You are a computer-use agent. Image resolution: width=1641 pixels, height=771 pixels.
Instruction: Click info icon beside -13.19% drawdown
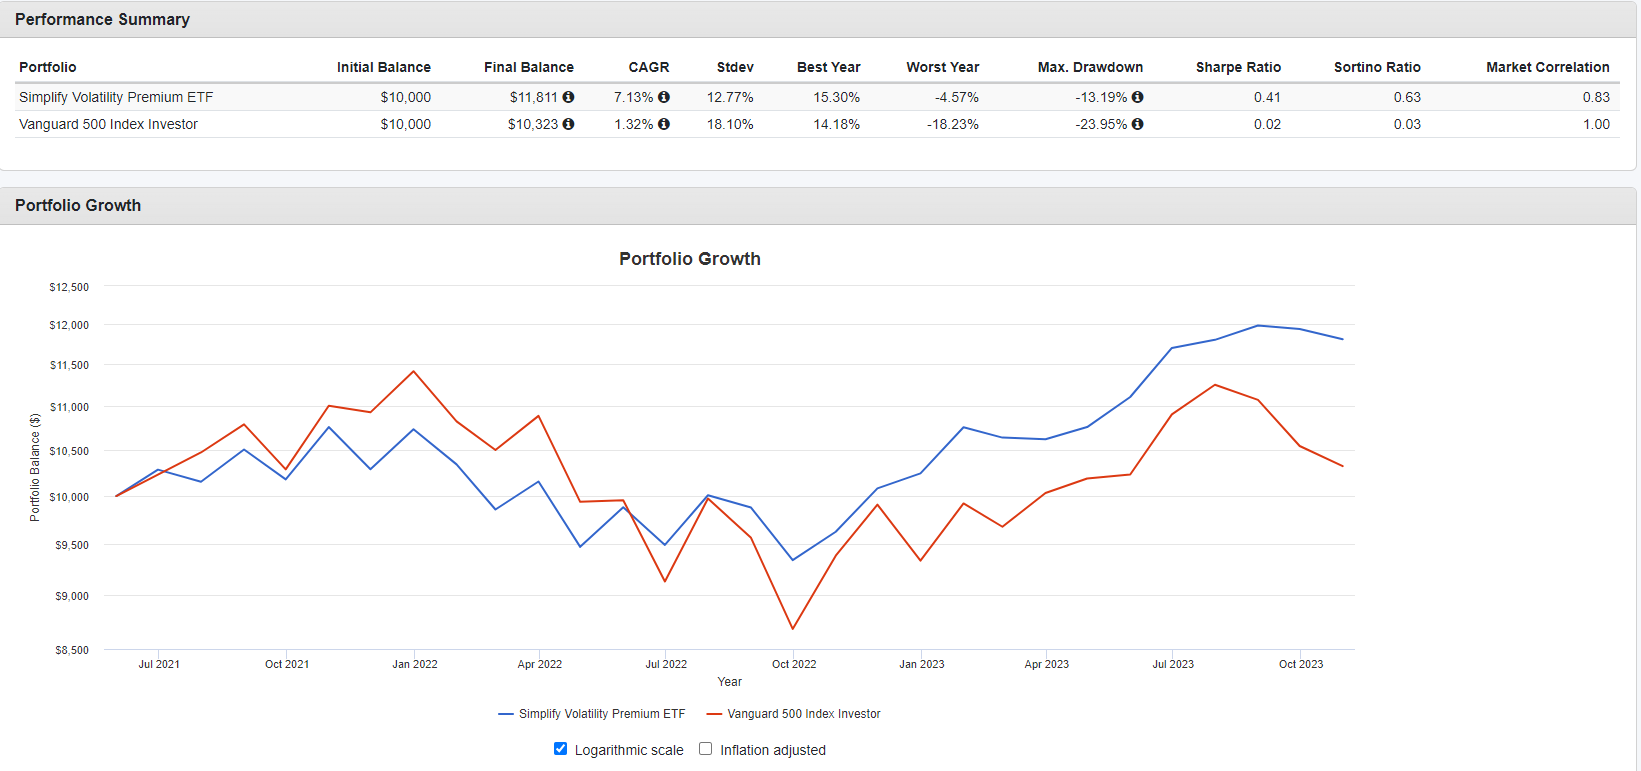click(x=1137, y=97)
